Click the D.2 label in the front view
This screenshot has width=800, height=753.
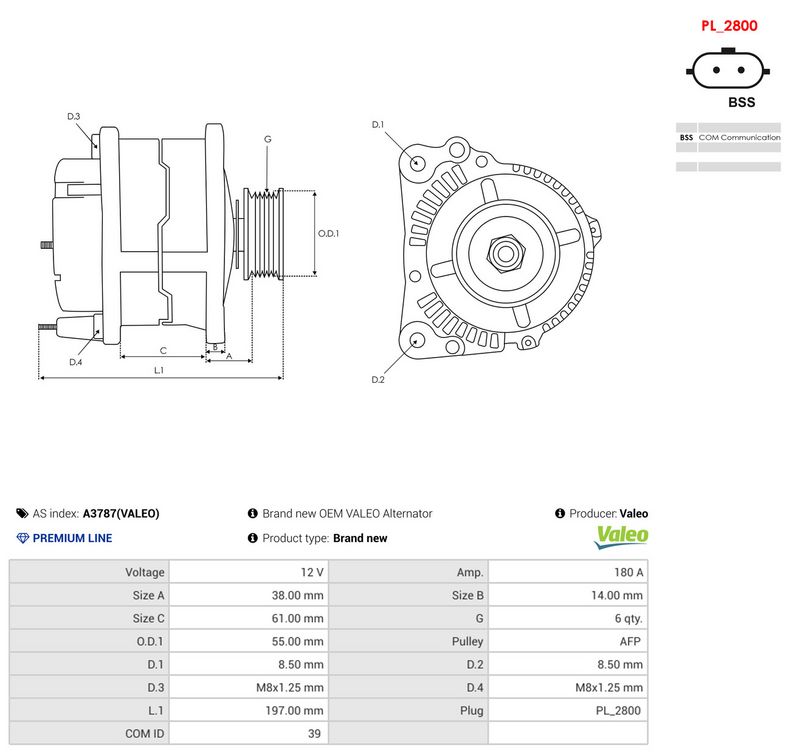click(x=378, y=380)
